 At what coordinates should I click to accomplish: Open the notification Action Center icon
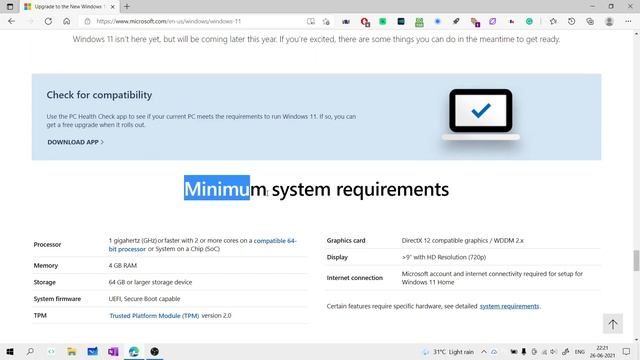pyautogui.click(x=627, y=351)
